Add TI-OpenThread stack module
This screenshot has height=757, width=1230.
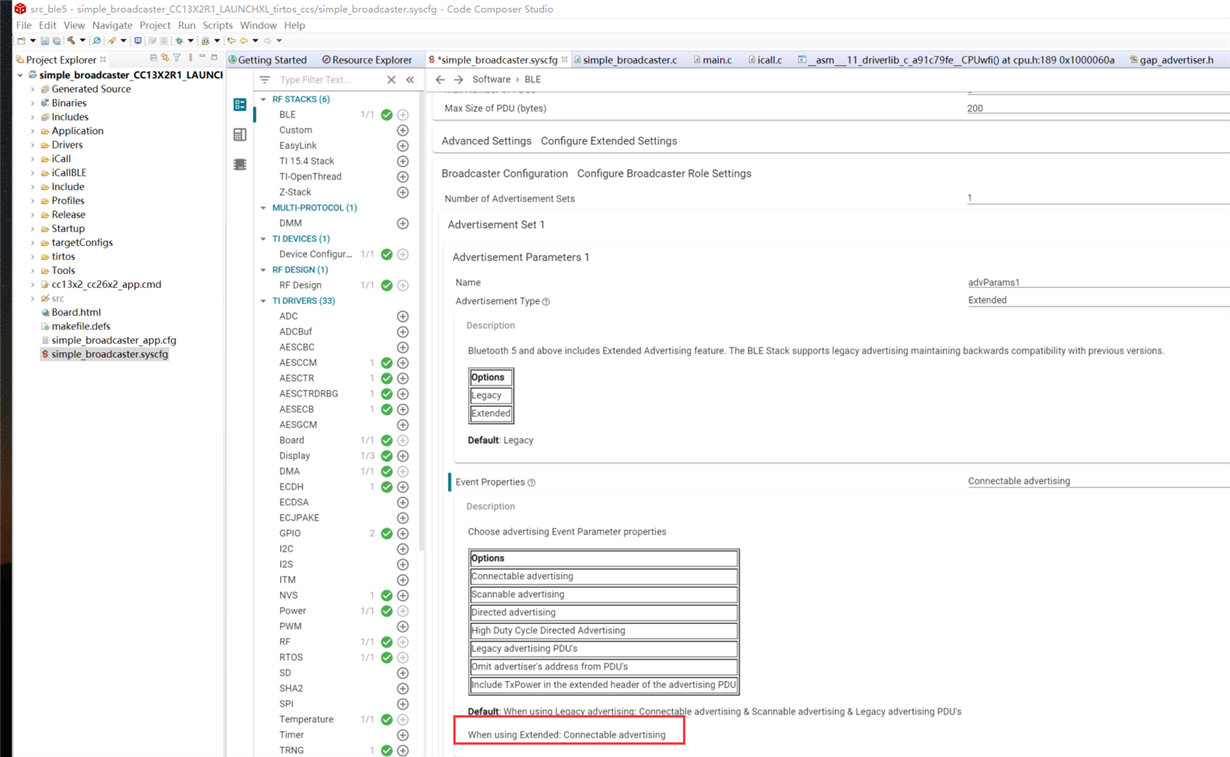pyautogui.click(x=403, y=177)
